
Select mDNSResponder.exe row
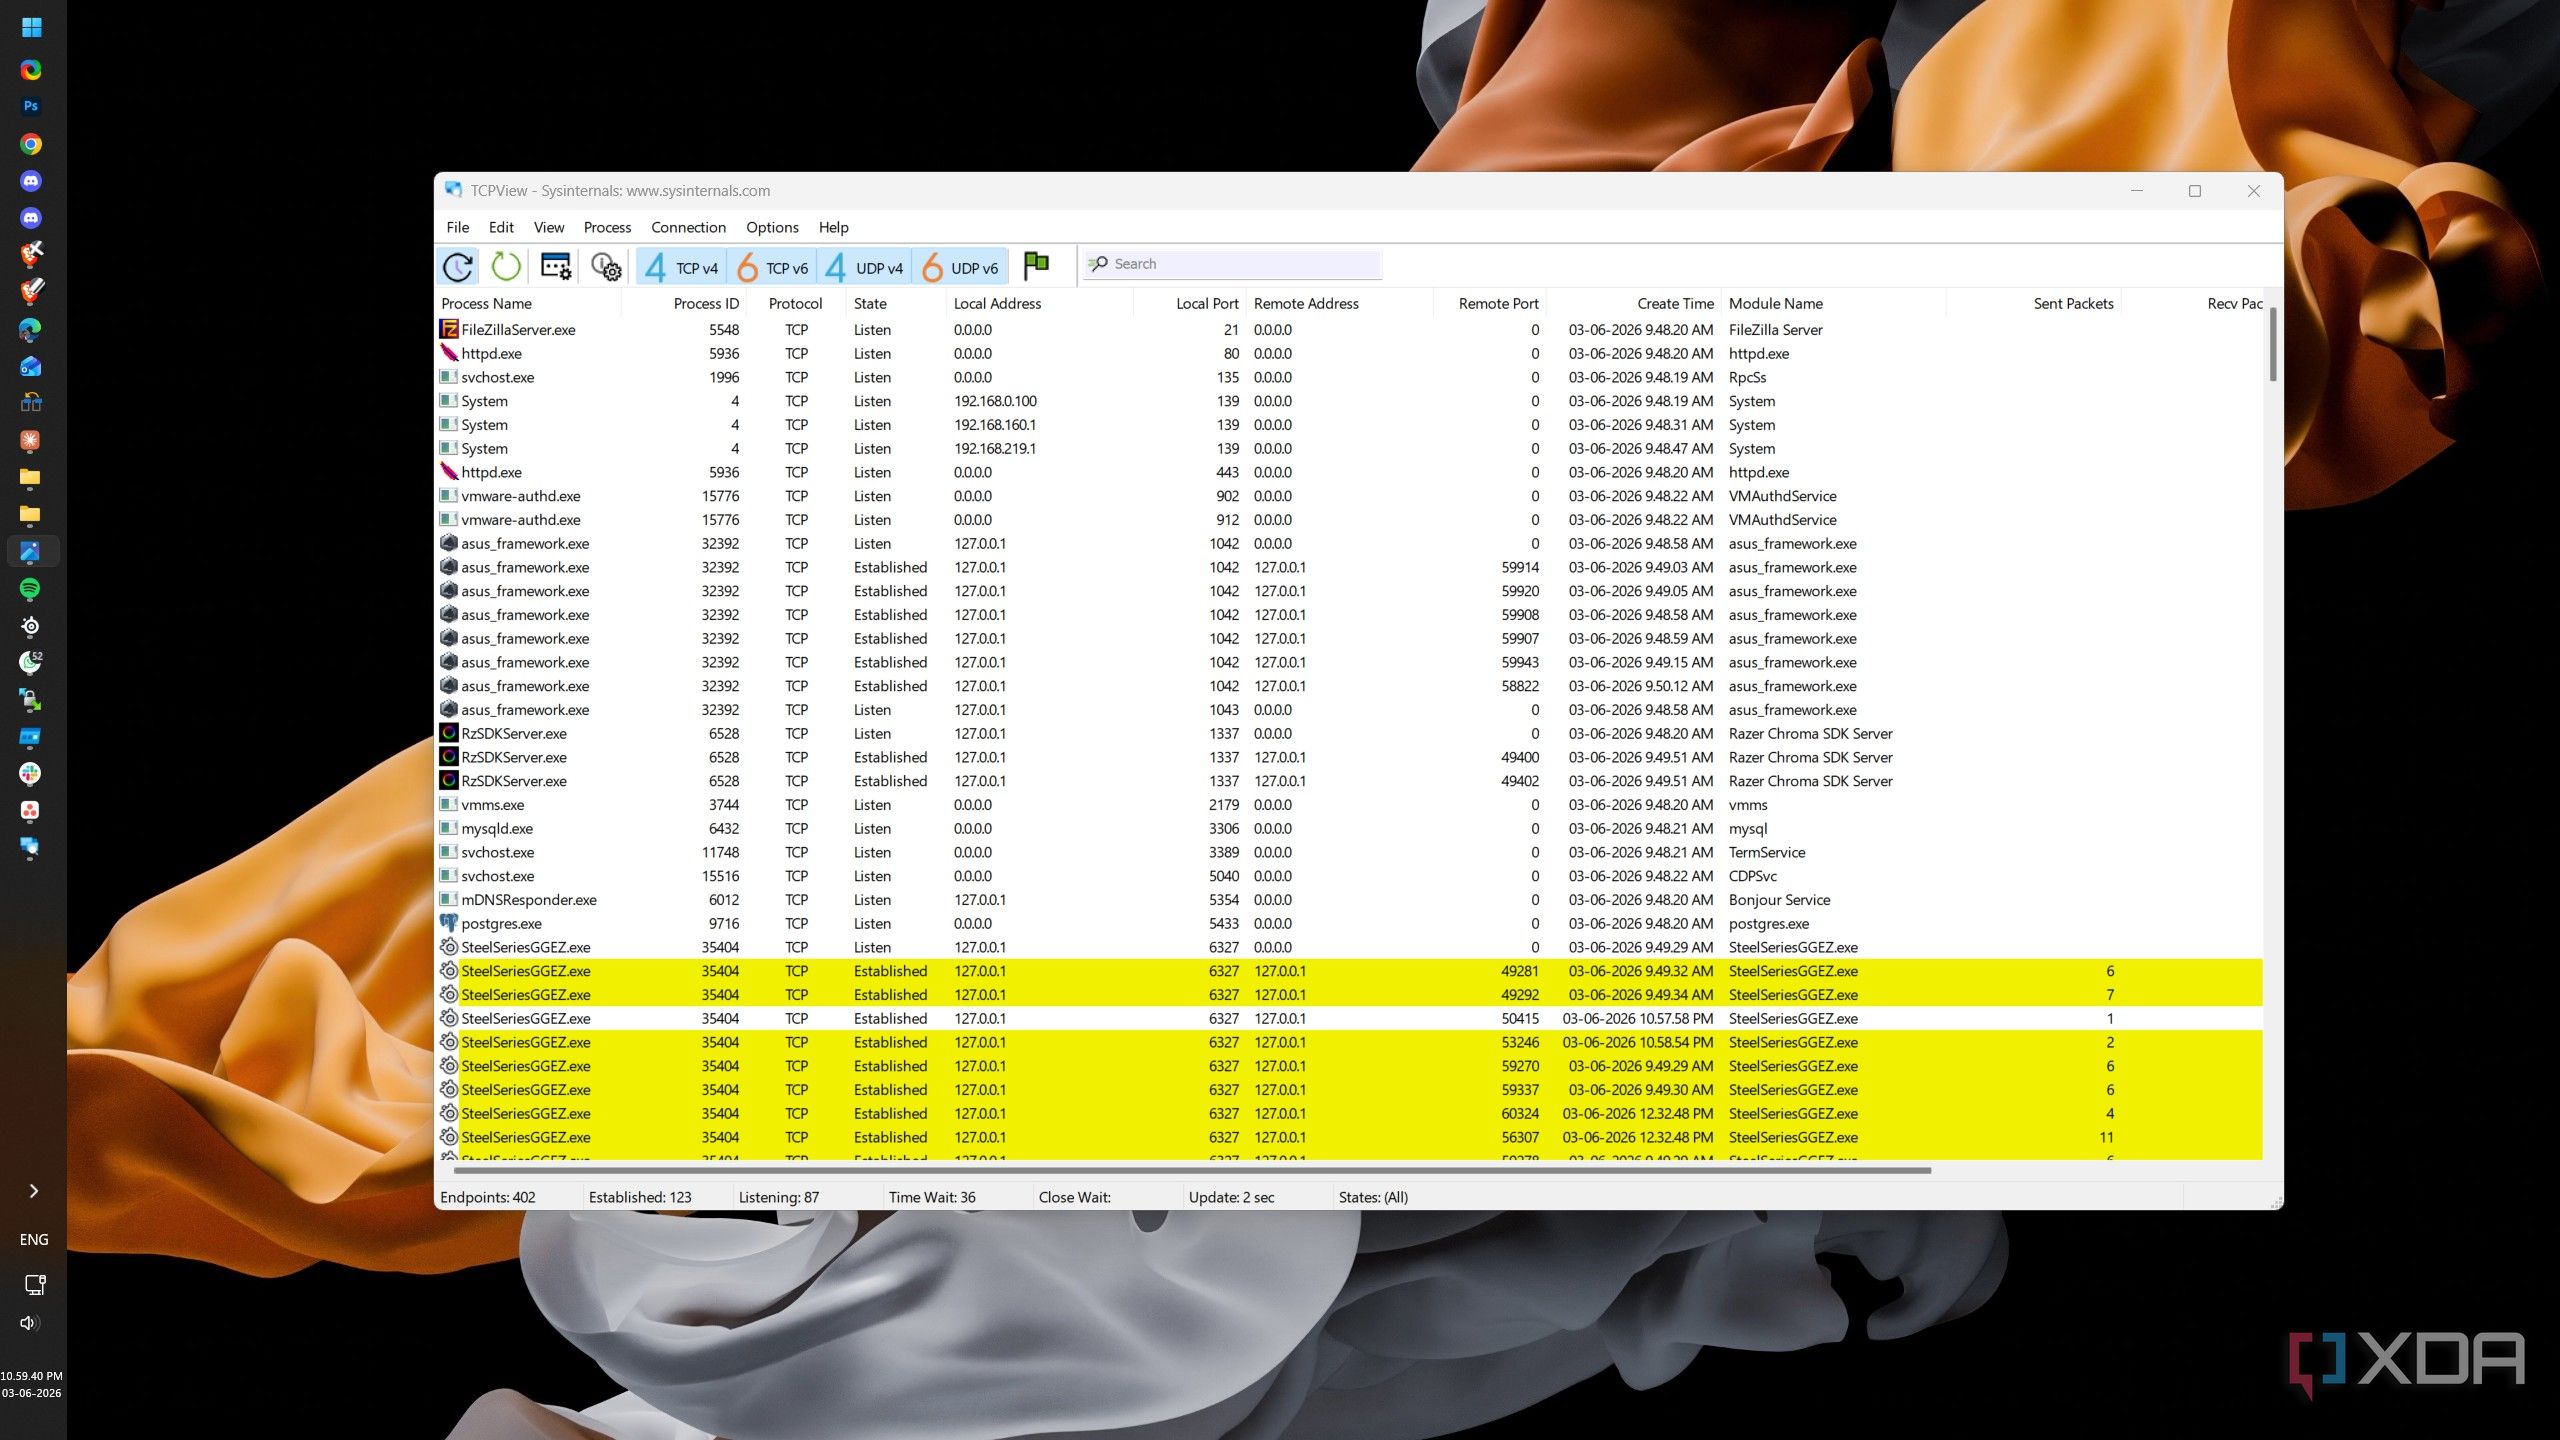[1350, 900]
